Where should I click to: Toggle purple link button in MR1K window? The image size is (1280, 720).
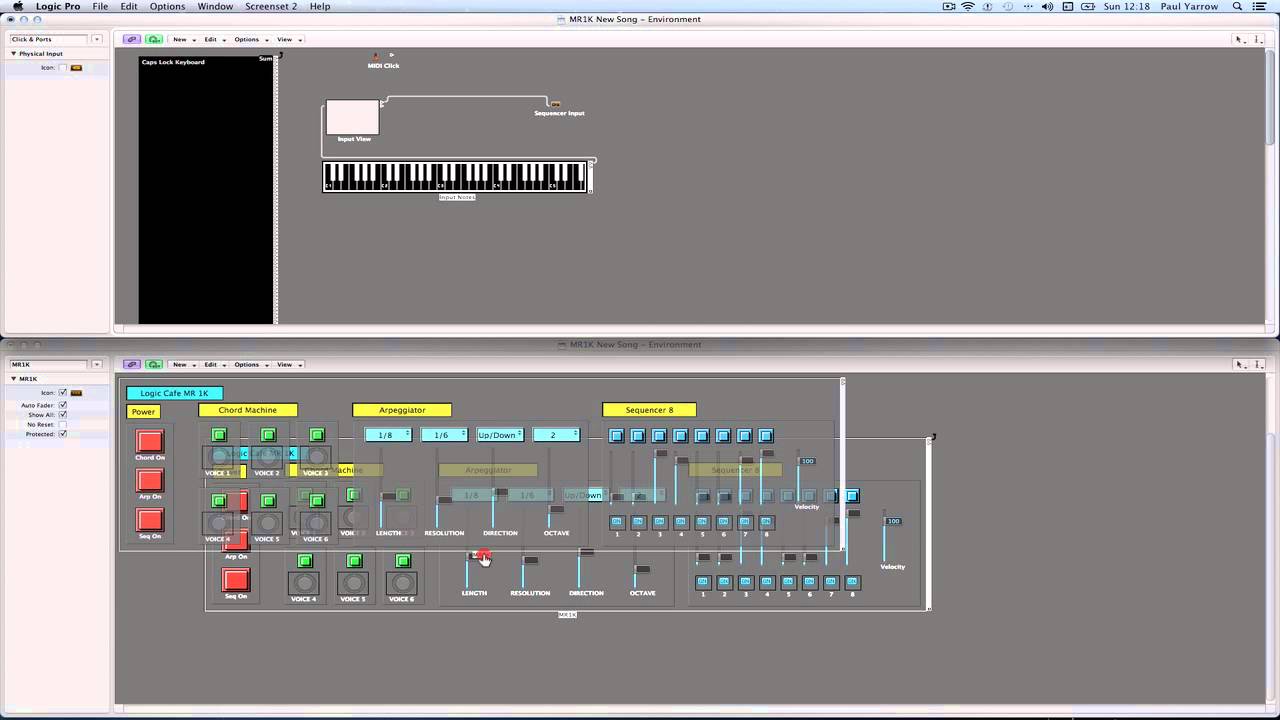(132, 364)
